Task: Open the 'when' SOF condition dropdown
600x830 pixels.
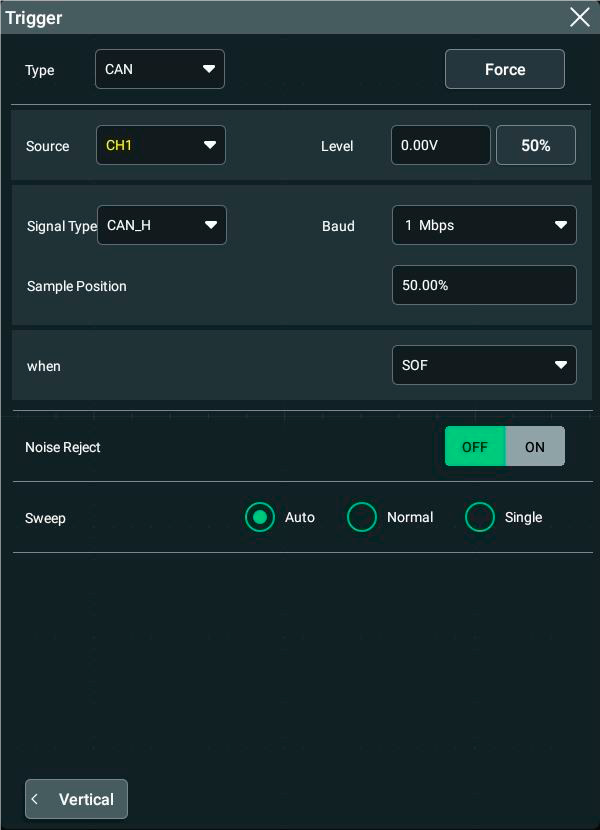Action: click(x=484, y=365)
